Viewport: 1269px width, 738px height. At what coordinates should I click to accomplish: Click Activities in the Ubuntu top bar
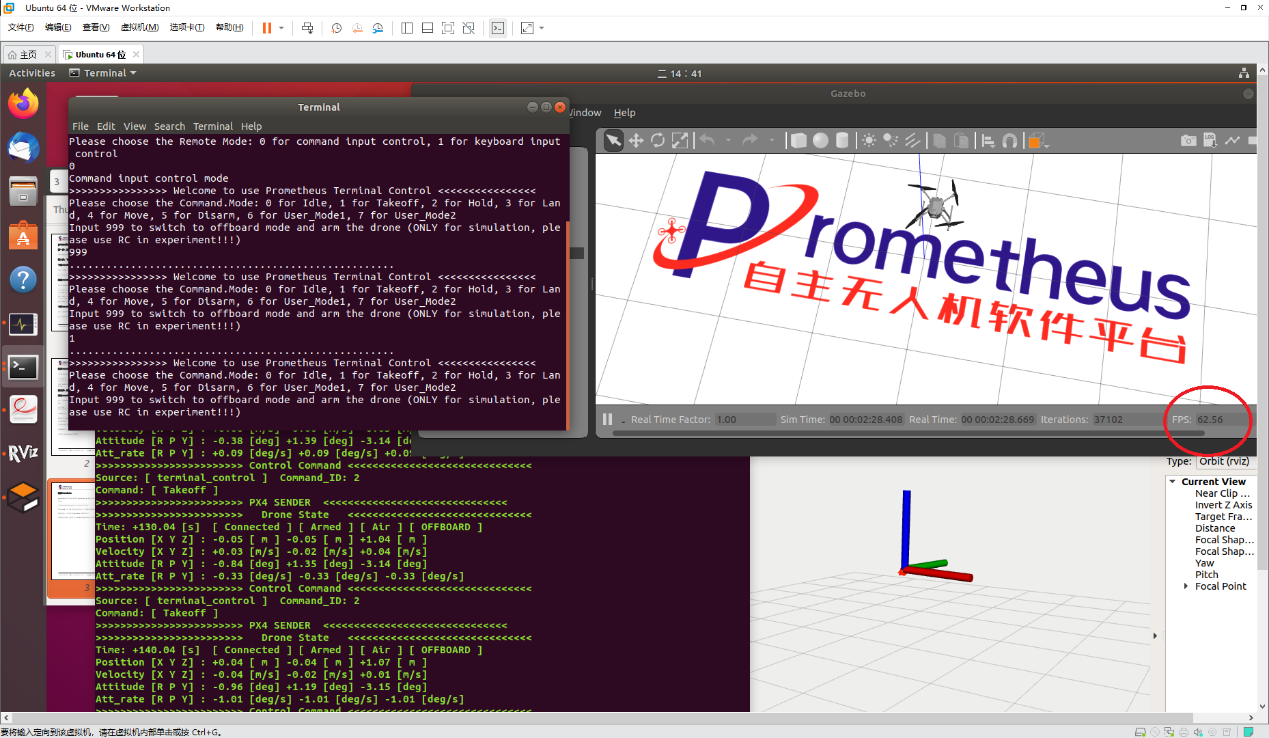point(32,73)
